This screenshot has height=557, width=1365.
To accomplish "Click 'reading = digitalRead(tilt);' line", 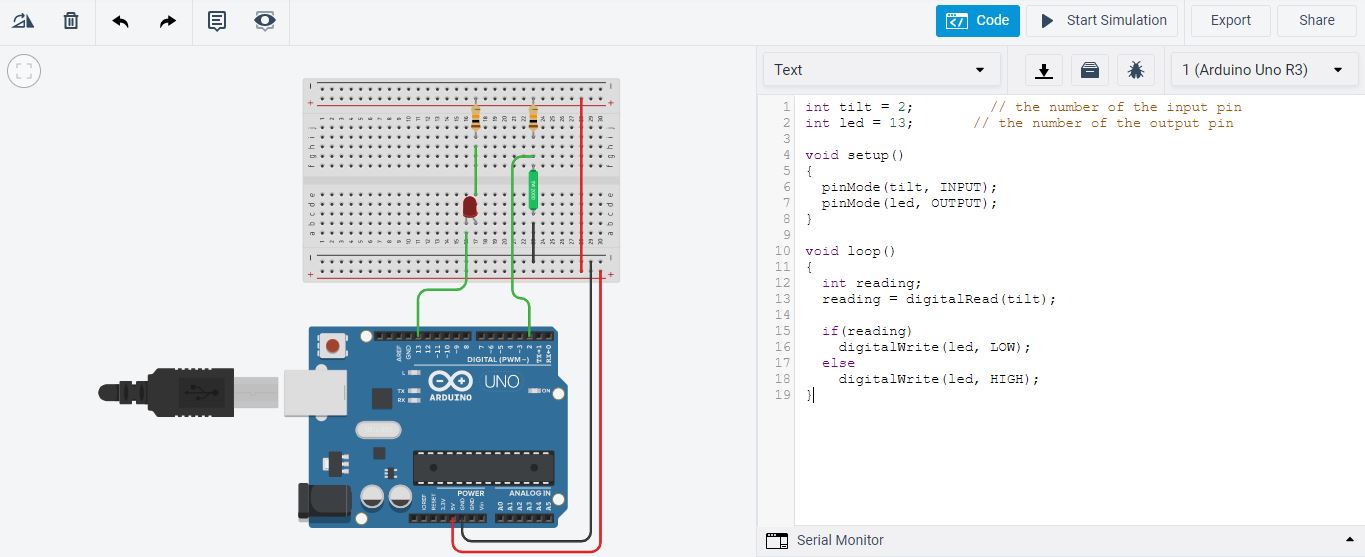I will [x=939, y=299].
